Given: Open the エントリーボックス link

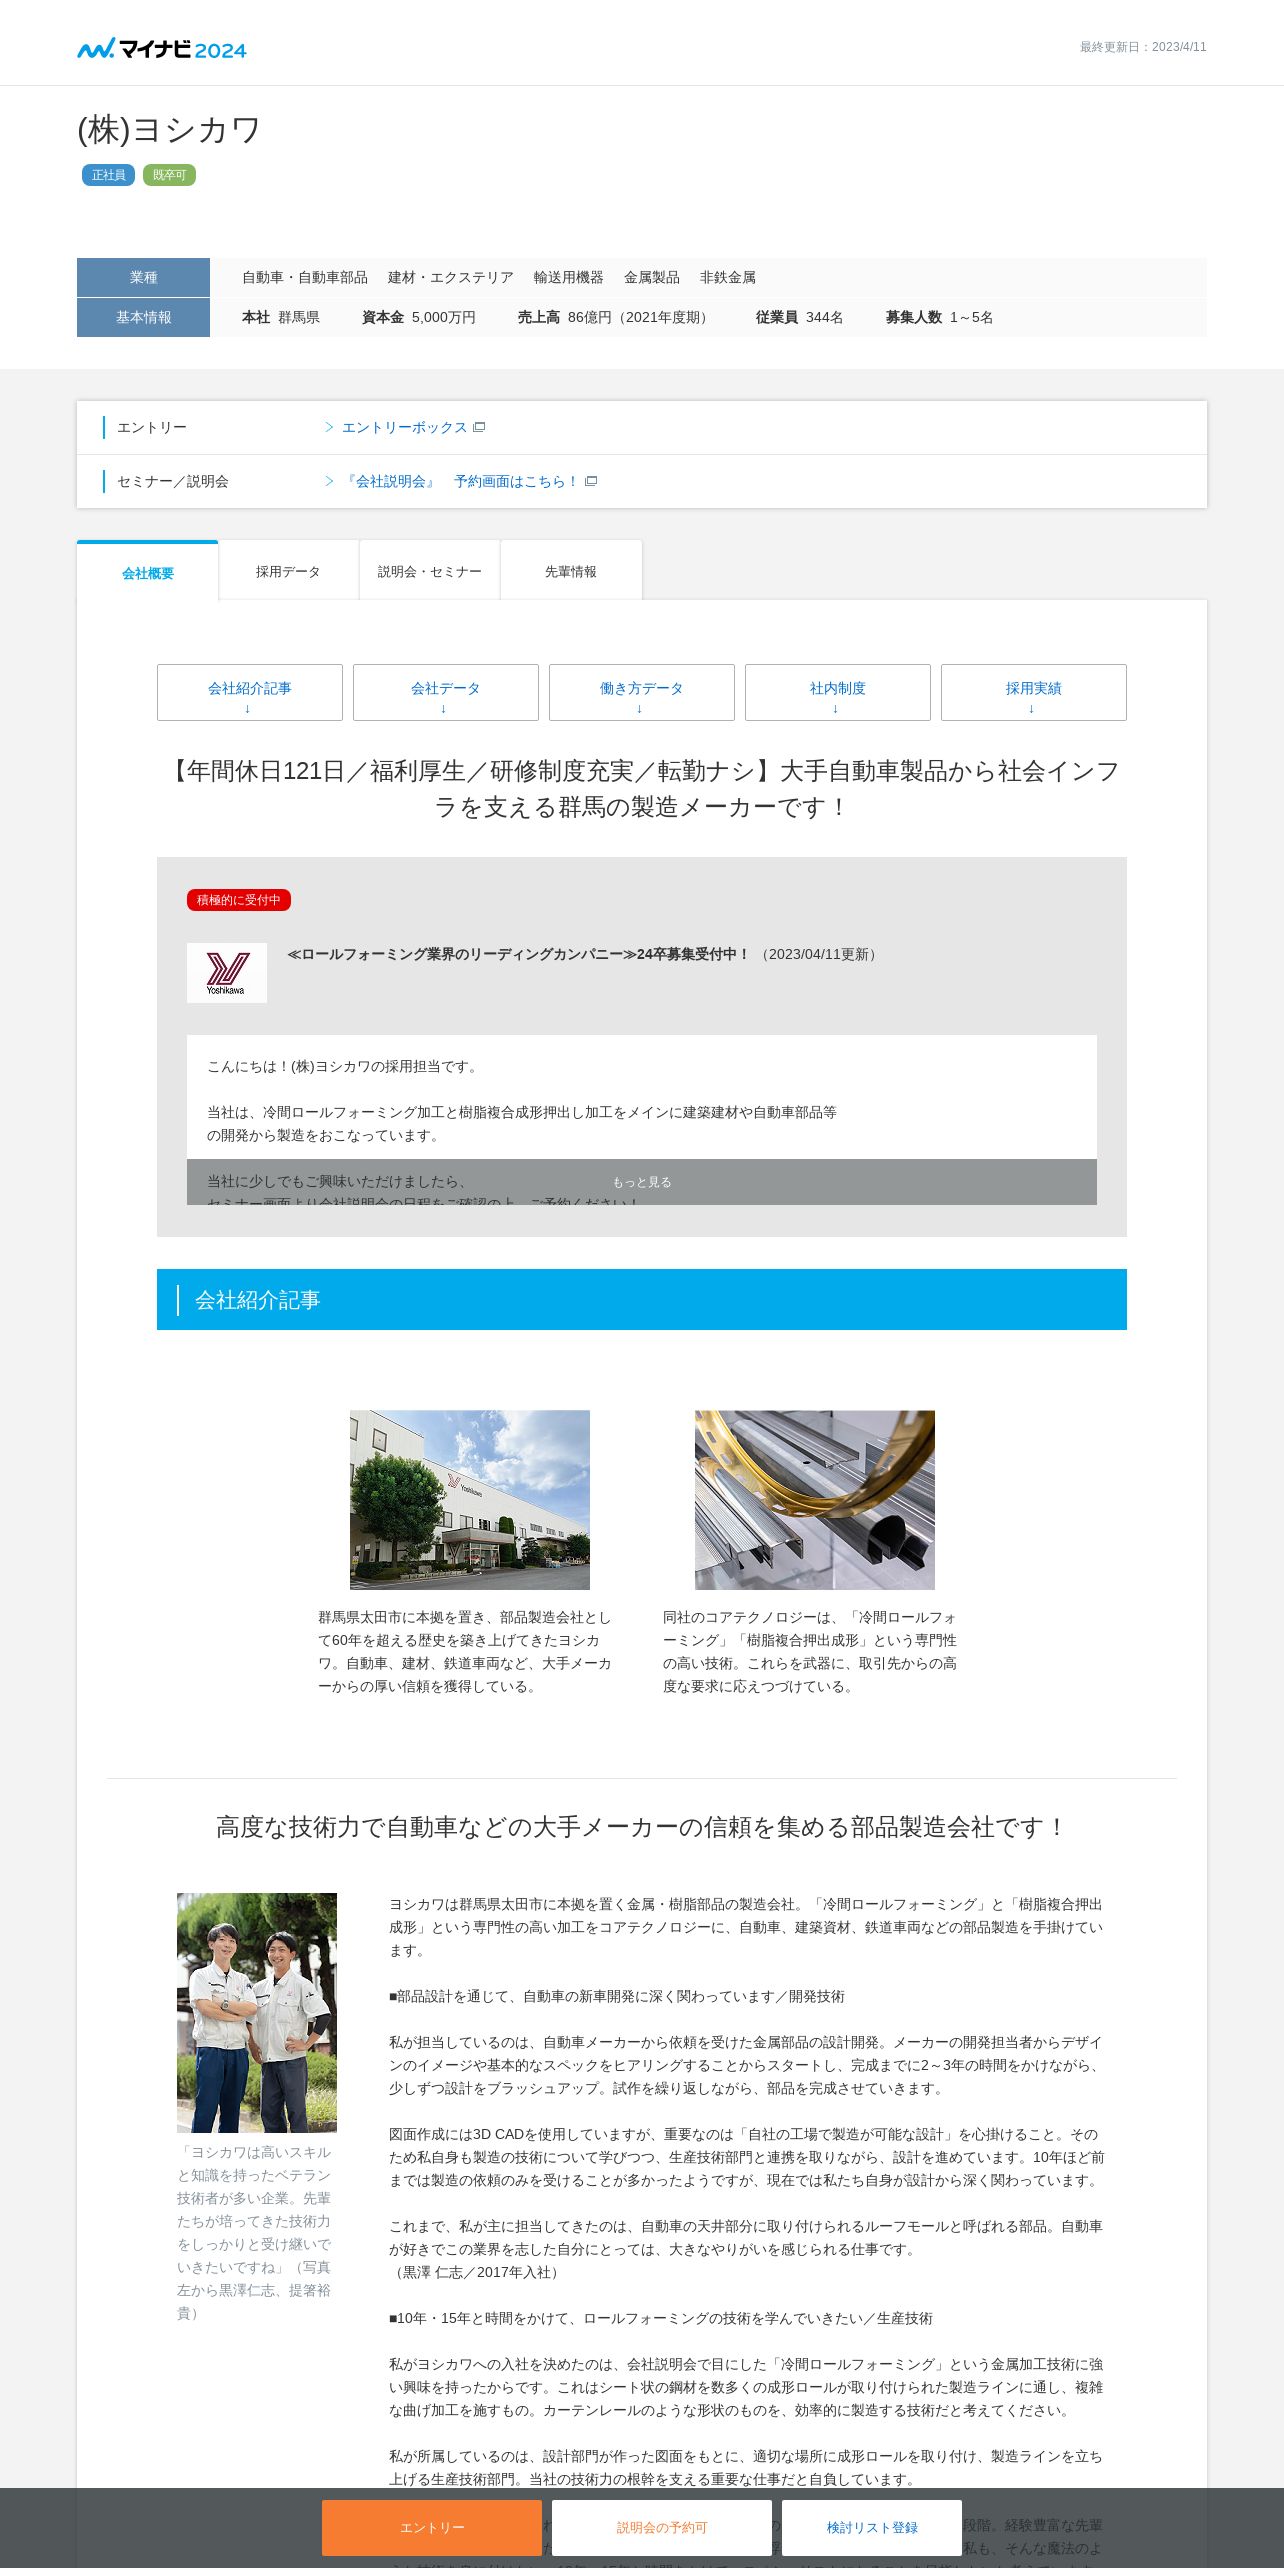Looking at the screenshot, I should point(404,427).
